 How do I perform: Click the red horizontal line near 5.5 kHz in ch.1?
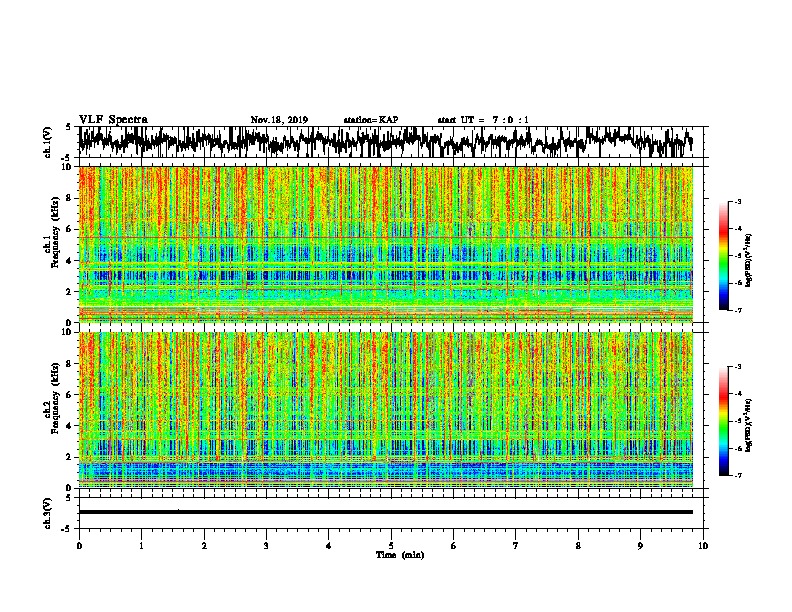[x=385, y=237]
